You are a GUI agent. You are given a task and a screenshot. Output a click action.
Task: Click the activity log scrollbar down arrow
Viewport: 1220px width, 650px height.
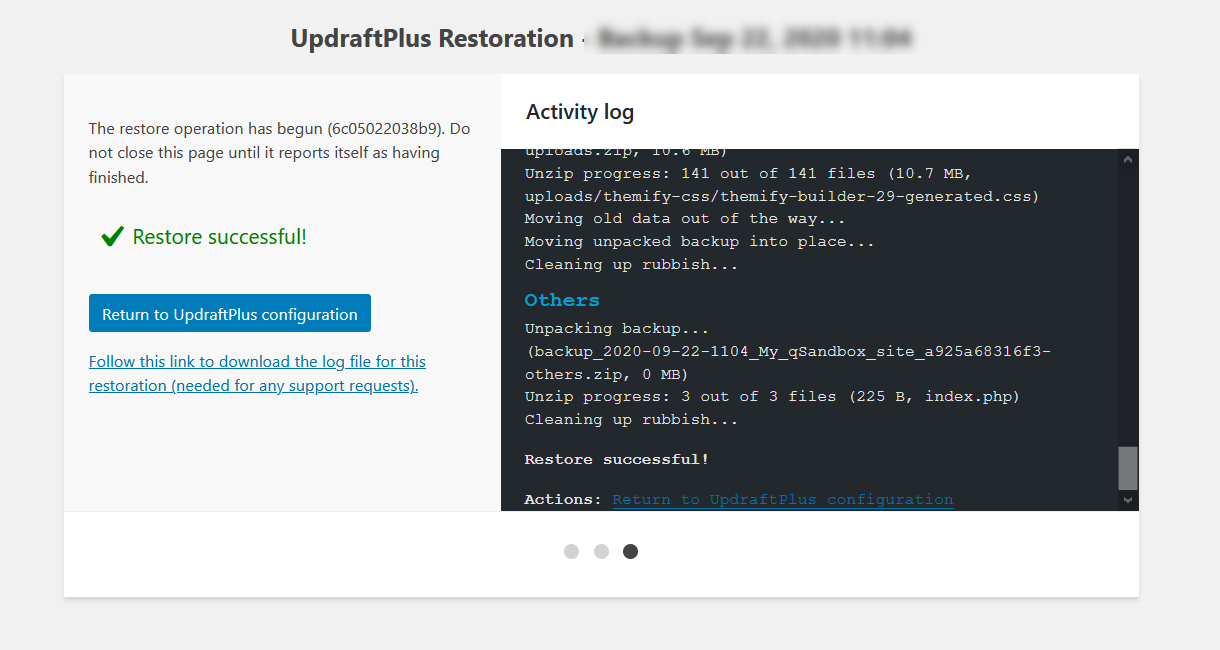click(x=1128, y=500)
